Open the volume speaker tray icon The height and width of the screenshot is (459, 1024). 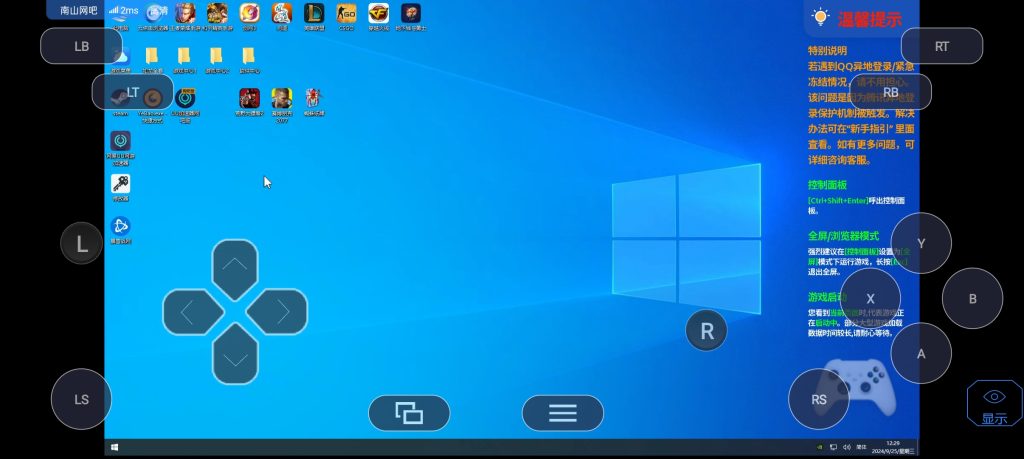click(x=847, y=447)
